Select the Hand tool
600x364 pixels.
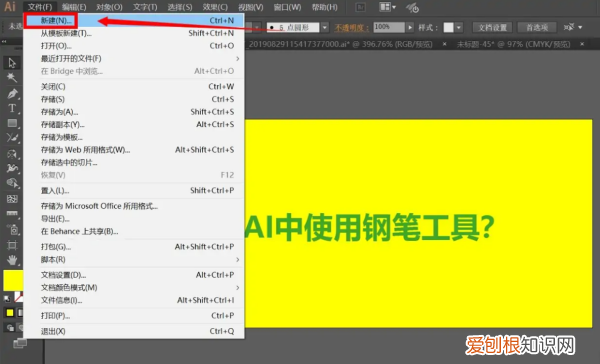point(12,260)
